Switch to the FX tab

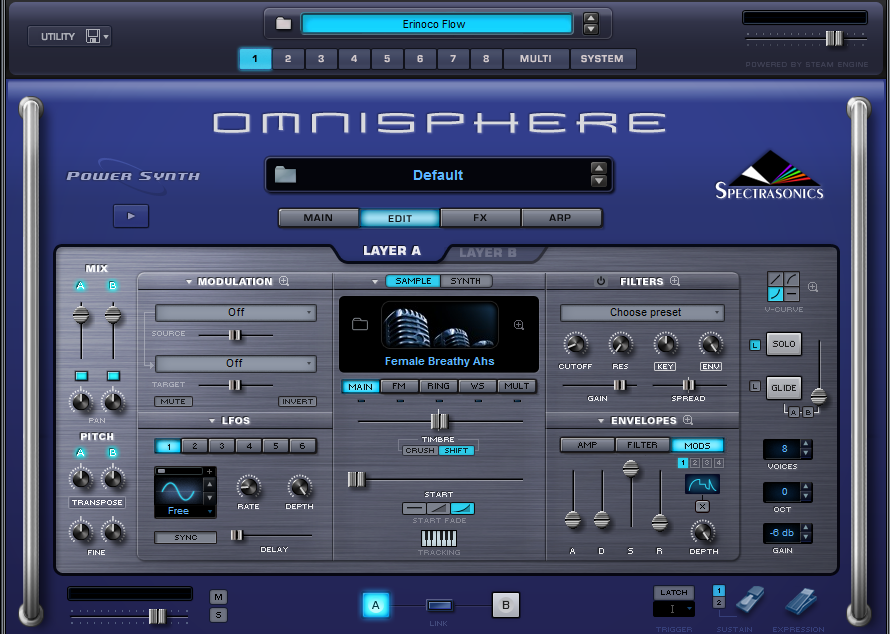coord(480,217)
